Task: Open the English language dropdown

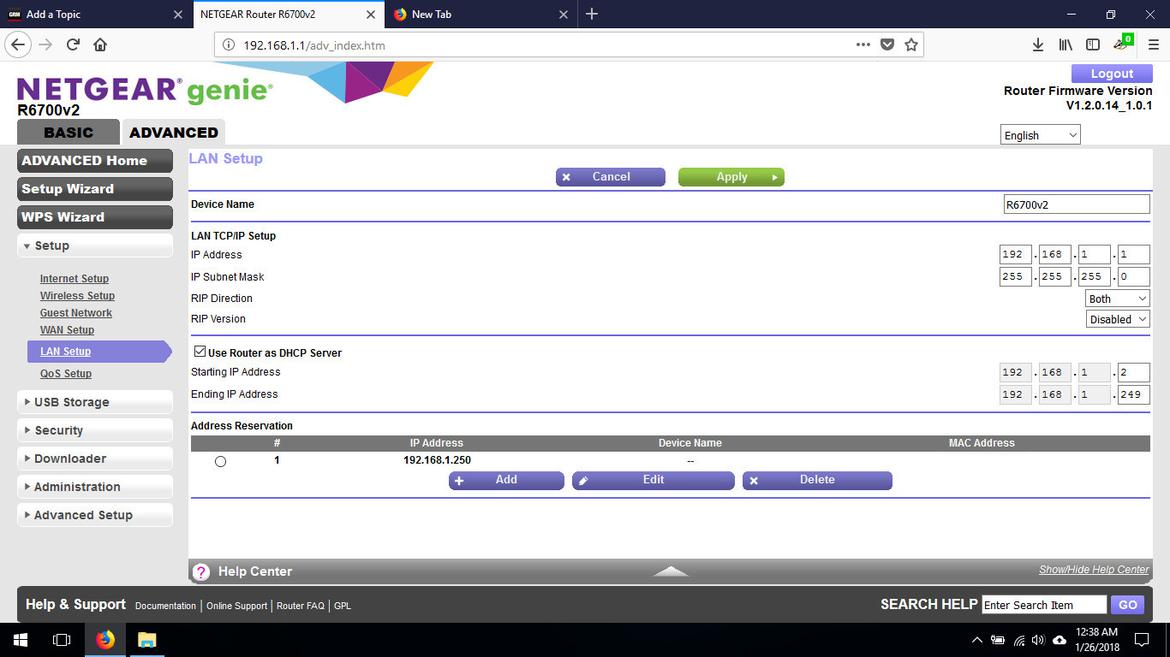Action: coord(1040,135)
